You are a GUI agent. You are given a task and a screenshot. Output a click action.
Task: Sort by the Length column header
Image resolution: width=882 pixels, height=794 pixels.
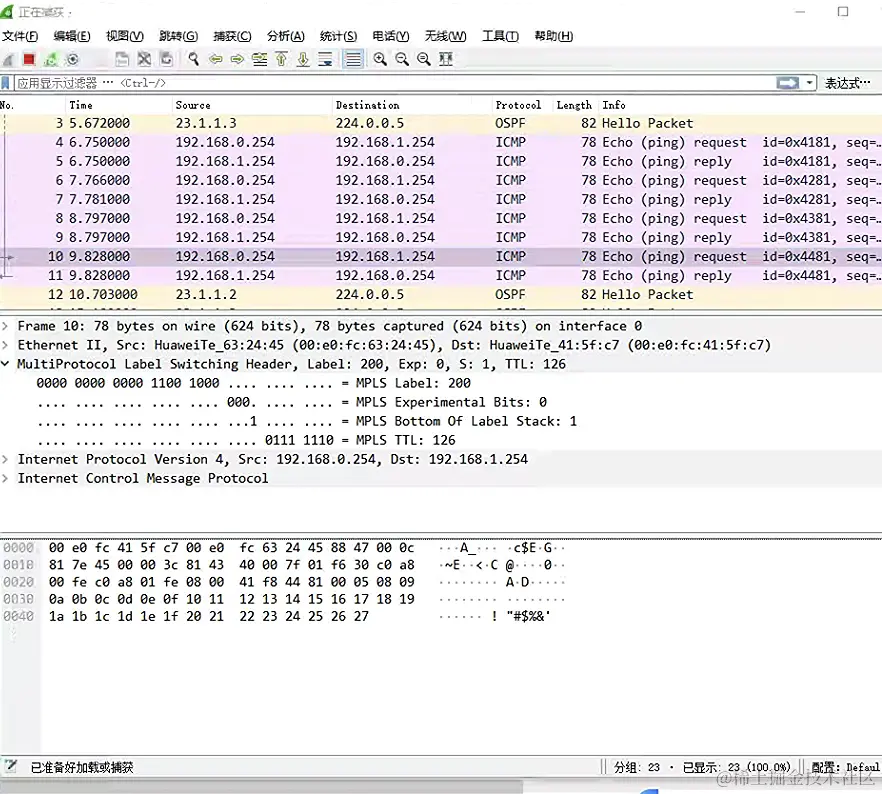coord(574,105)
